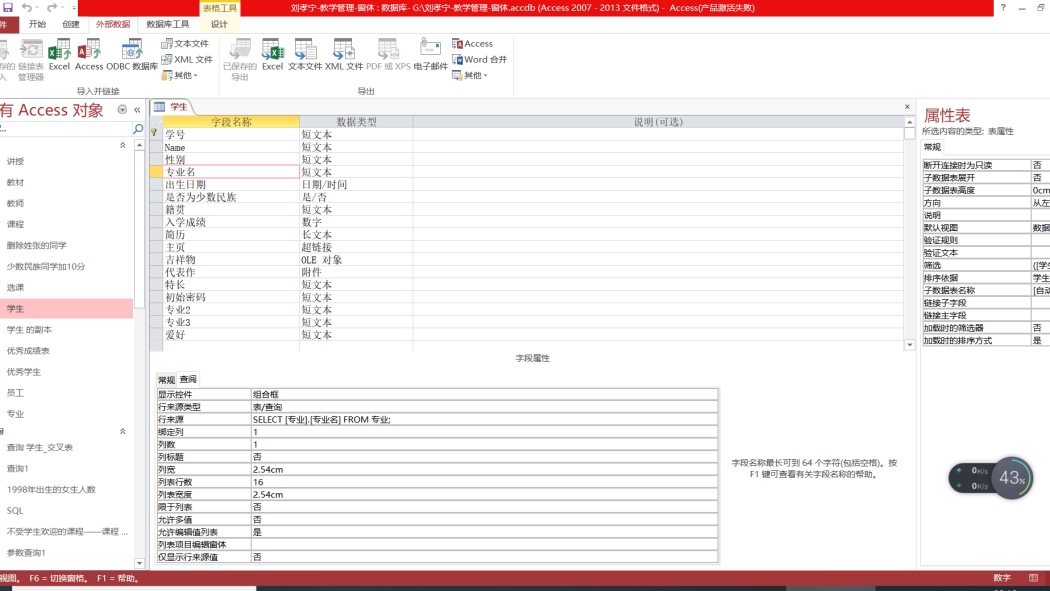Click navigation pane scrollbar down arrow

tap(139, 564)
